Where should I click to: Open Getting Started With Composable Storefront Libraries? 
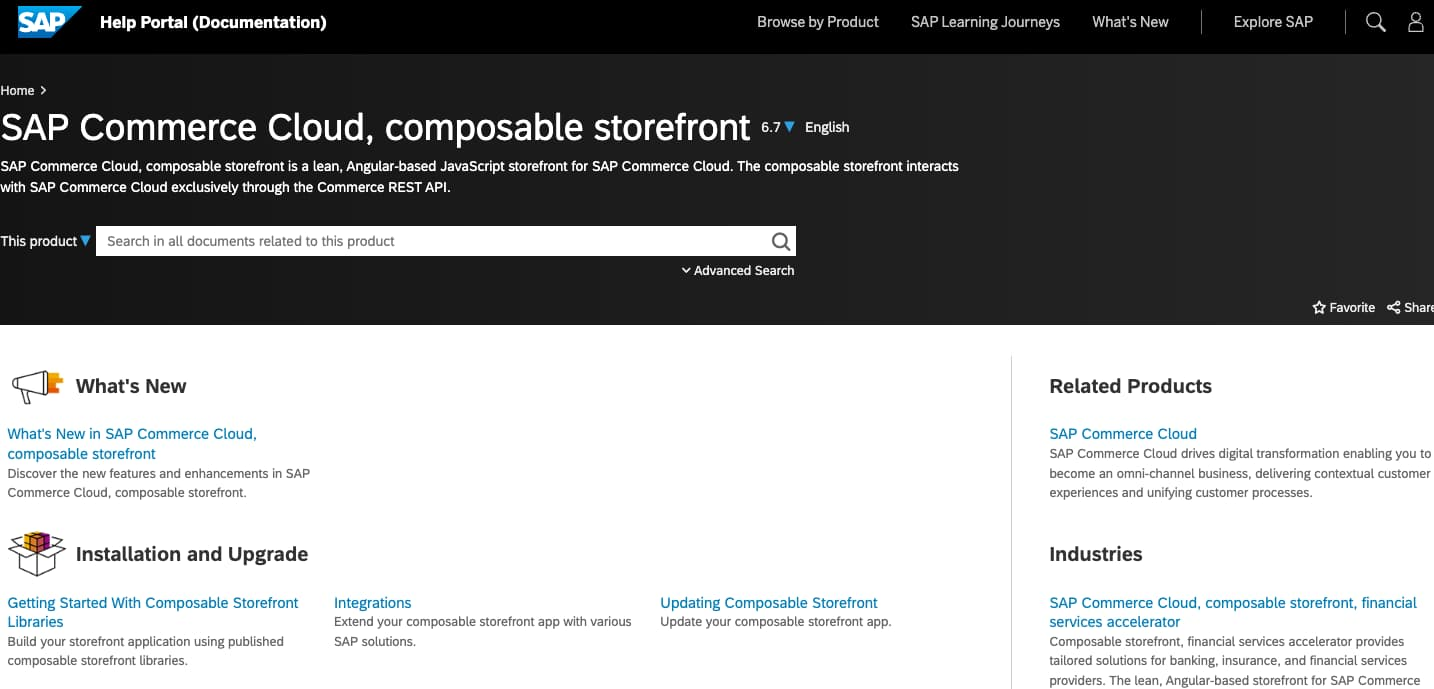click(153, 612)
